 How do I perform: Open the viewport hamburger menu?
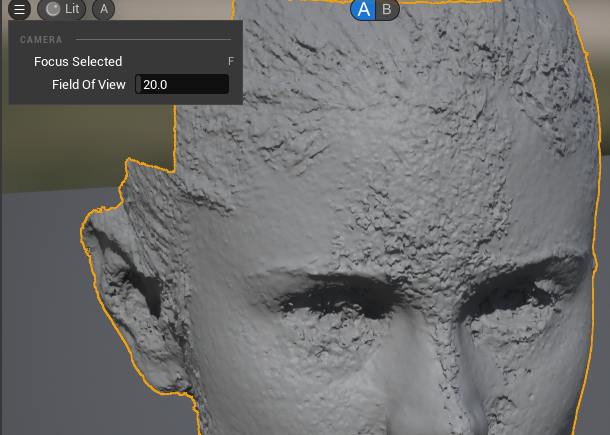click(20, 10)
